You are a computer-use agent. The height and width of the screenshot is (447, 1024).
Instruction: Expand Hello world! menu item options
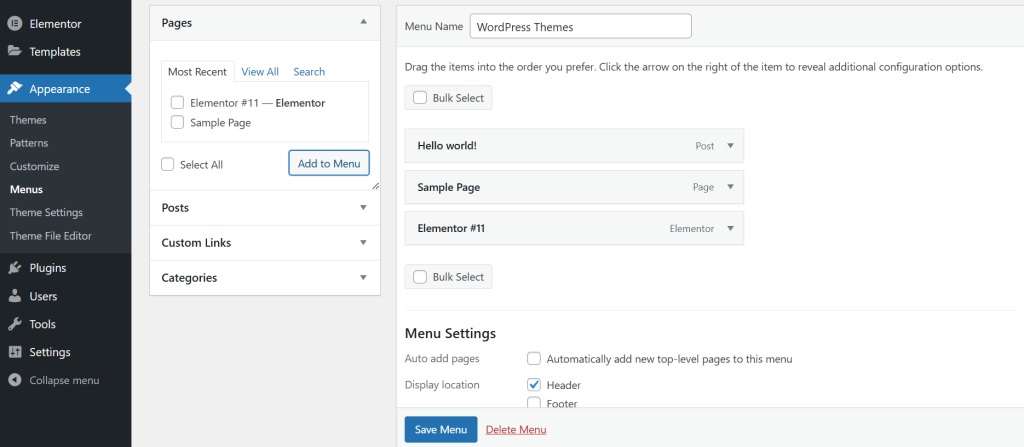tap(730, 146)
